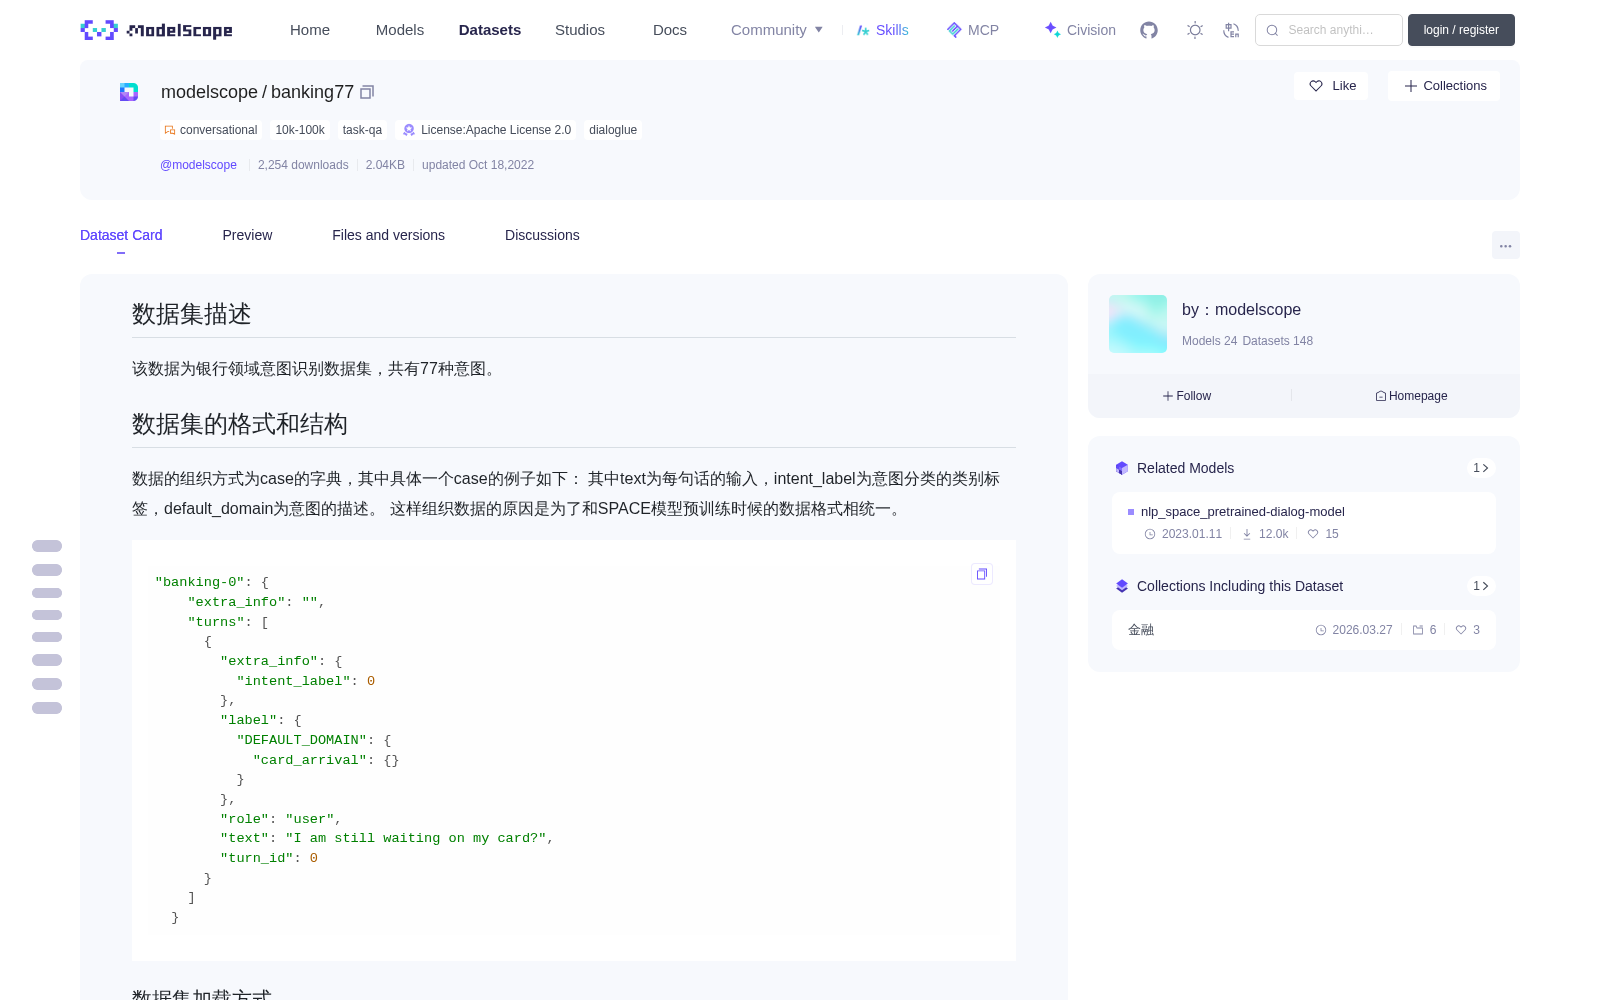Screen dimensions: 1600x1000
Task: Open the 金融 collection entry
Action: tap(1304, 630)
